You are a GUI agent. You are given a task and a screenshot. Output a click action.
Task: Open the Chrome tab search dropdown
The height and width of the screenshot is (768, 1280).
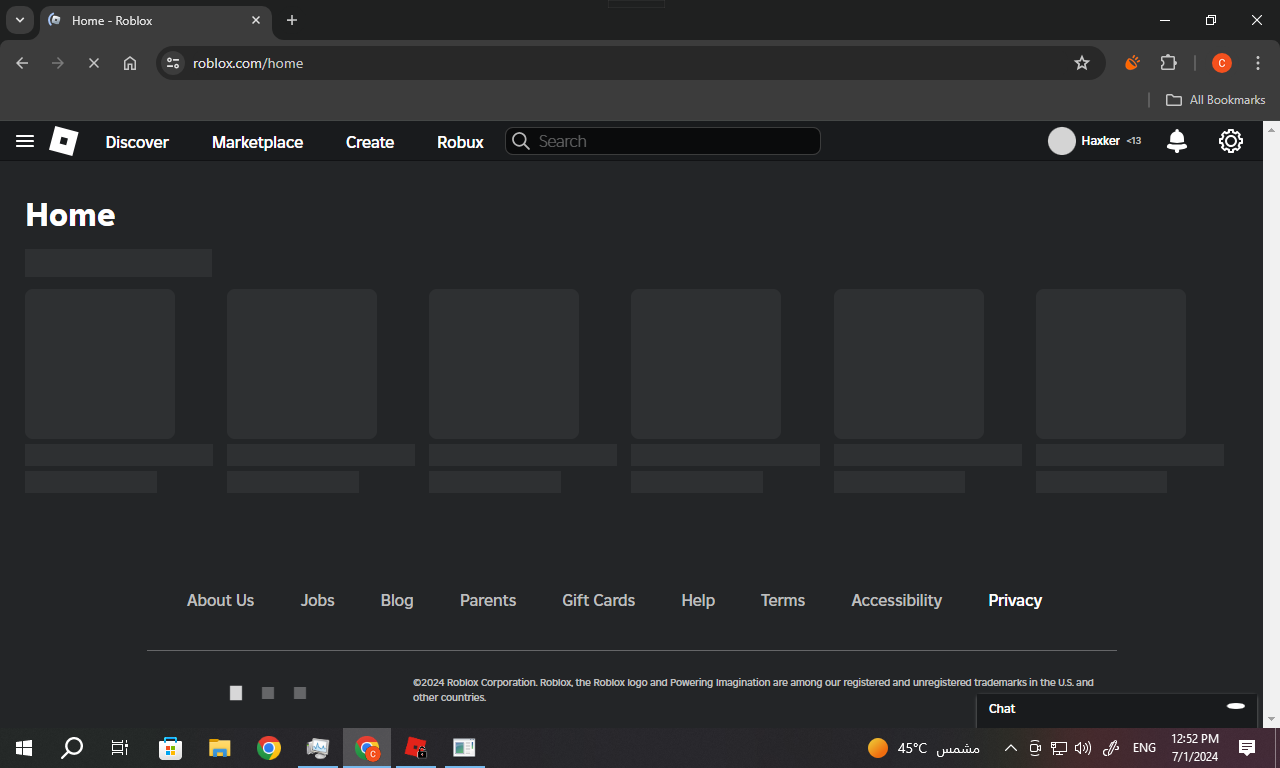coord(19,20)
